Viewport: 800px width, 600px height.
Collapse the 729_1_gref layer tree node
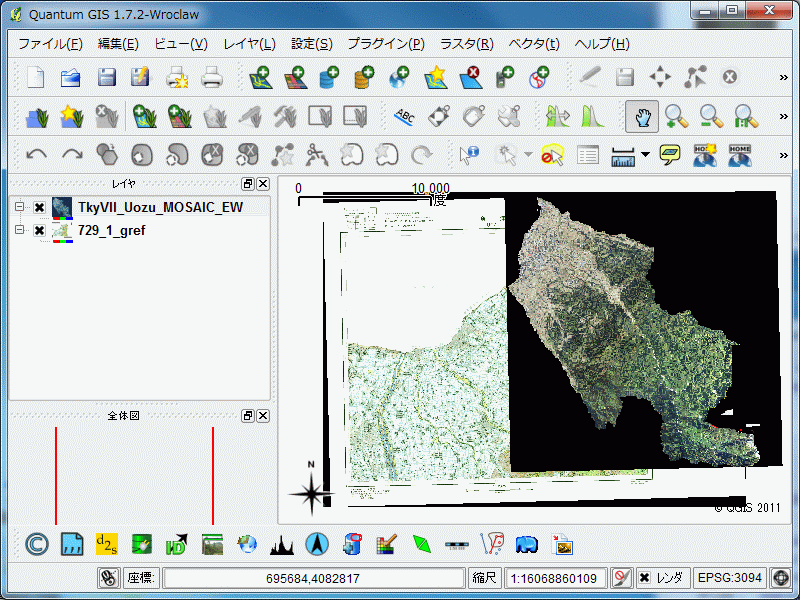point(19,231)
